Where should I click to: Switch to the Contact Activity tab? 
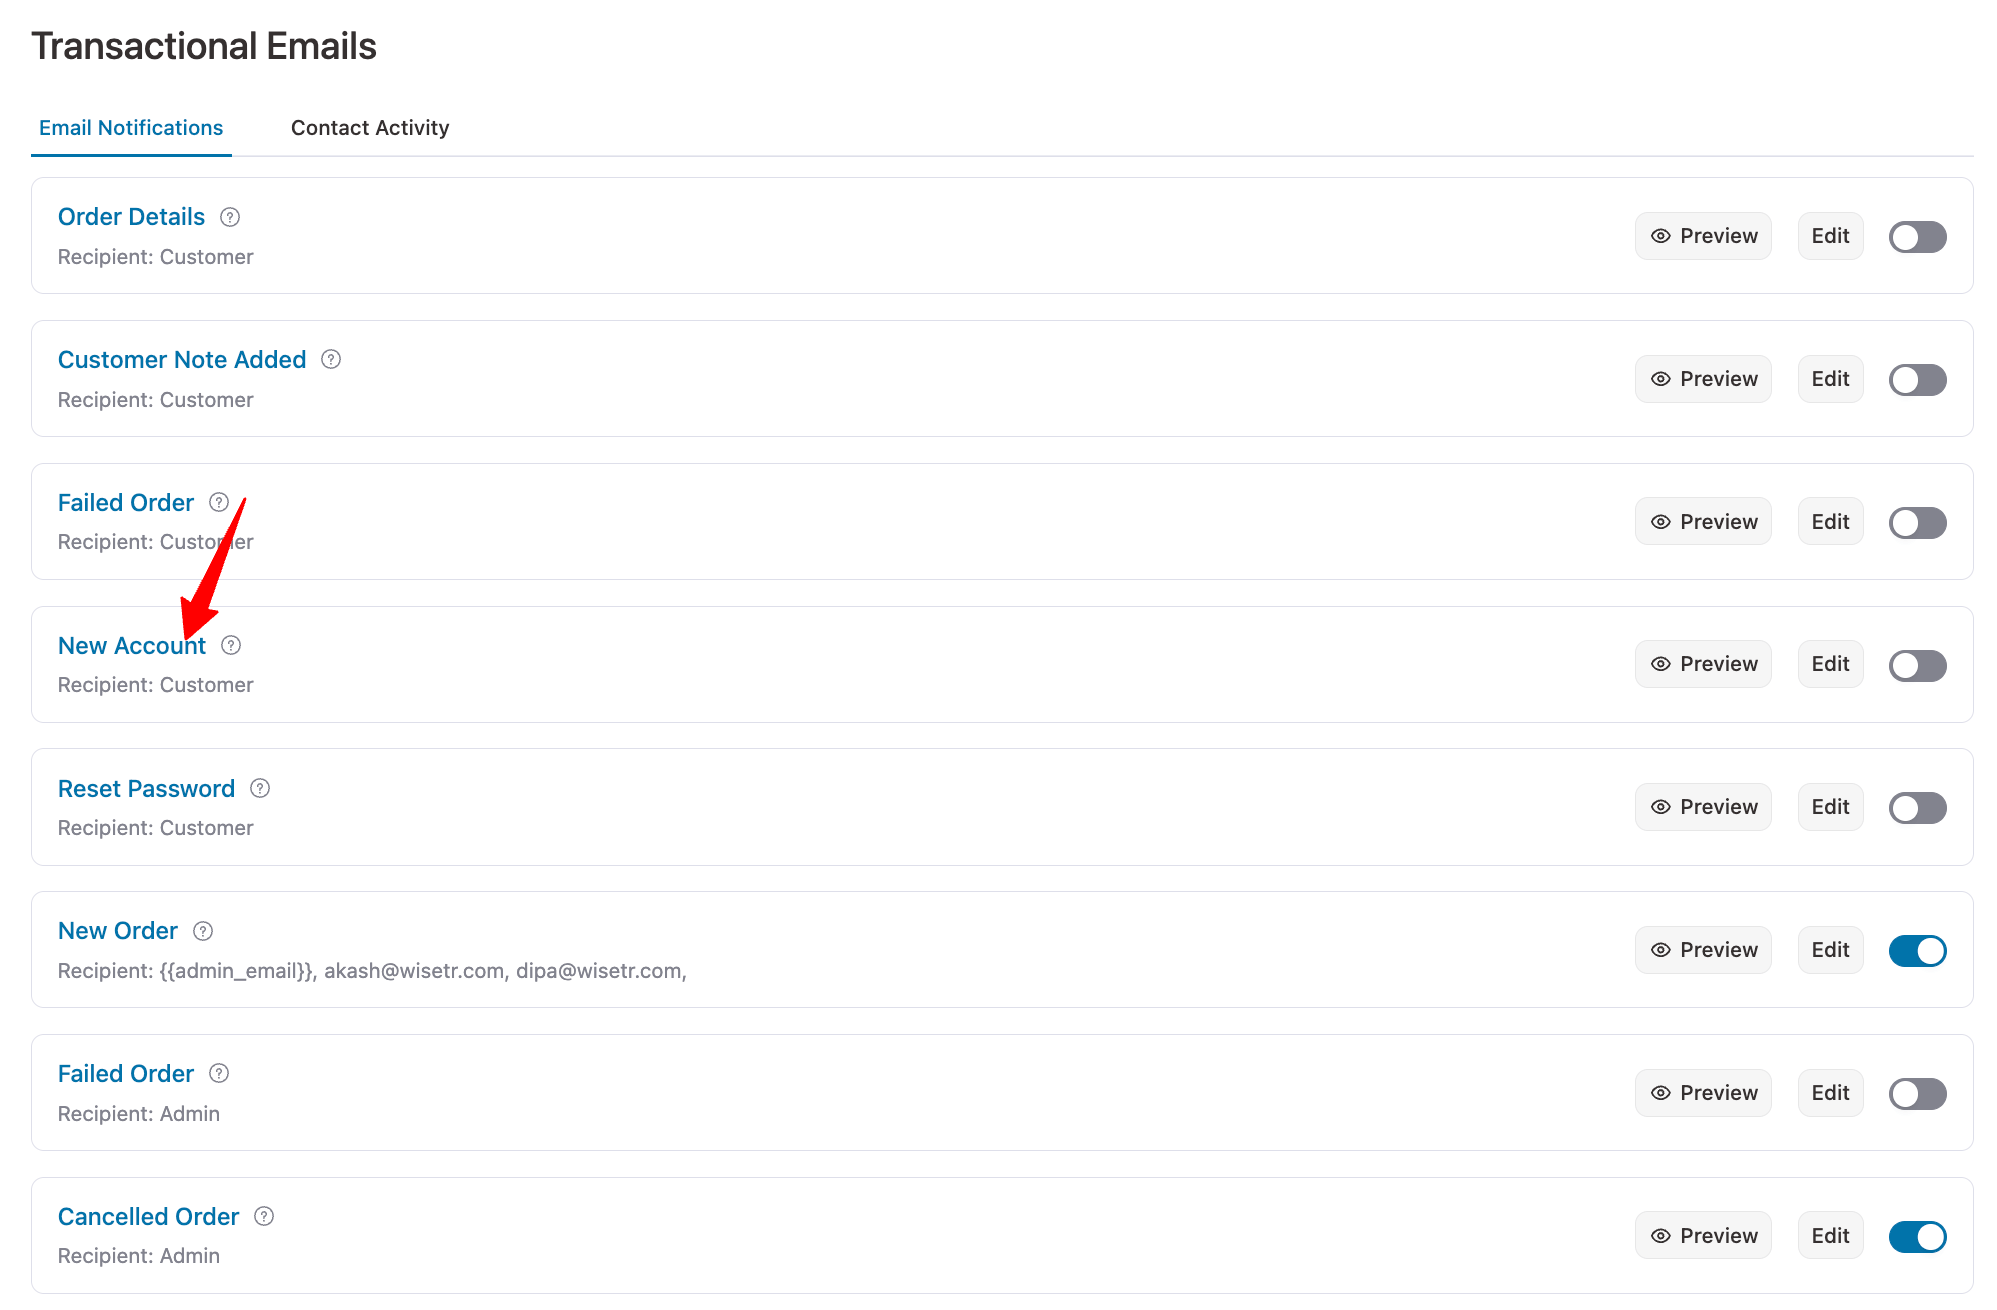point(370,127)
